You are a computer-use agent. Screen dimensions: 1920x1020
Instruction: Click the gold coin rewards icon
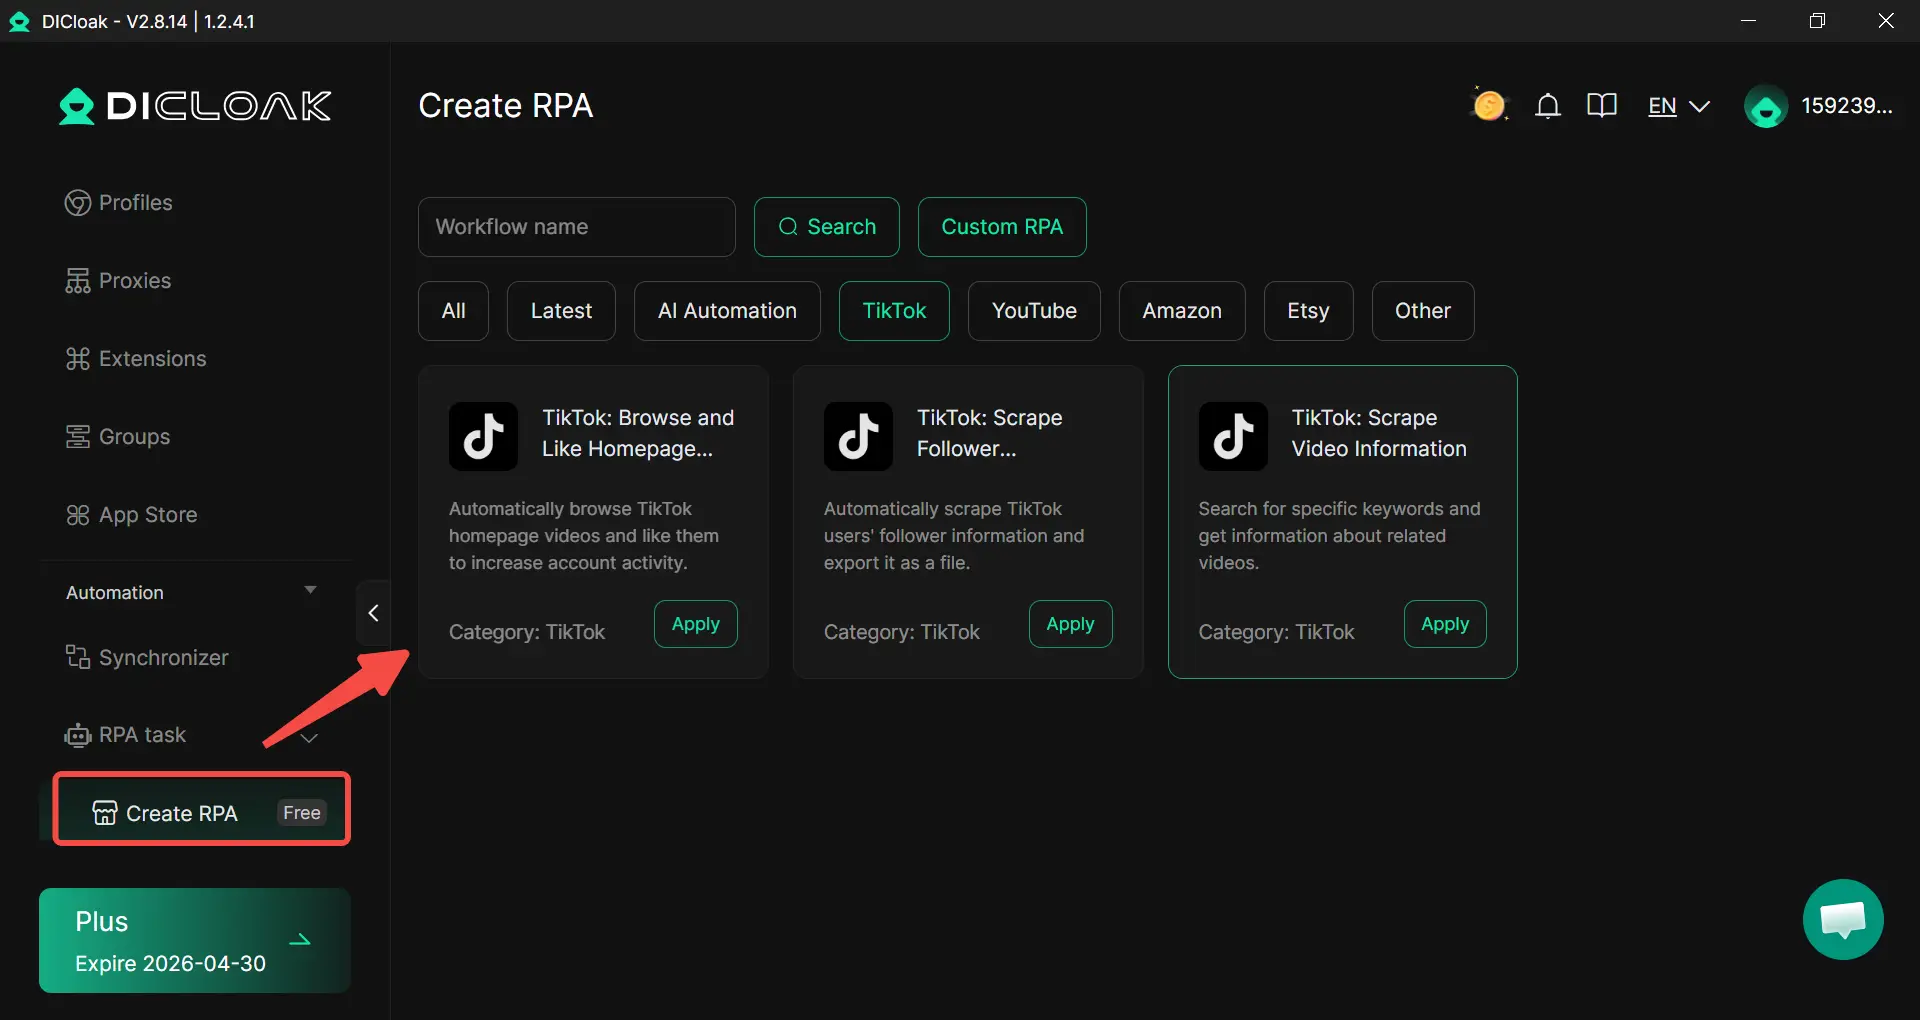(1488, 106)
